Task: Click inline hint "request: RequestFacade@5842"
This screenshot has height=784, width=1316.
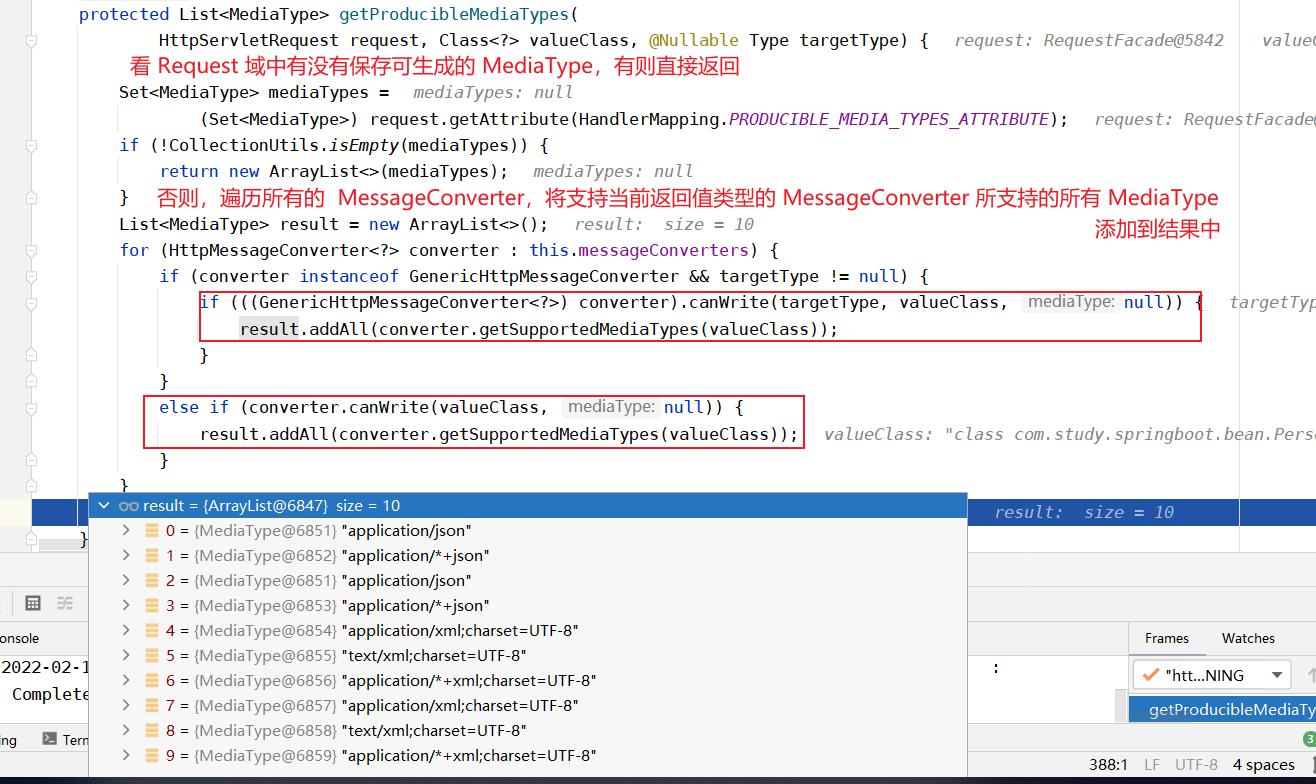Action: point(1089,41)
